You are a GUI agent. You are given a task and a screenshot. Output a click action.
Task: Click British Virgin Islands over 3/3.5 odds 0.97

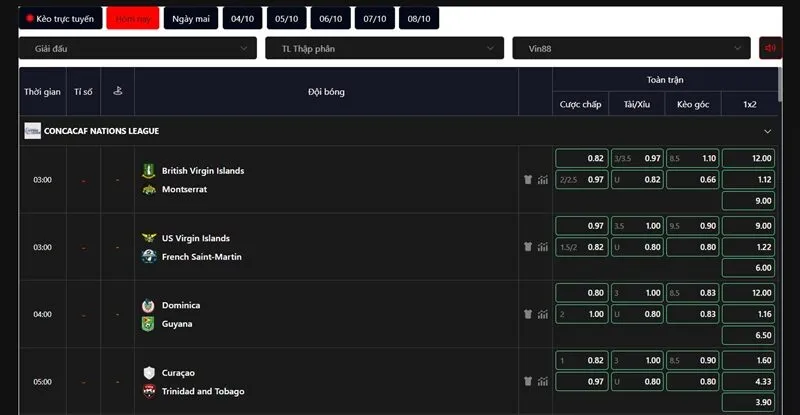click(x=637, y=158)
